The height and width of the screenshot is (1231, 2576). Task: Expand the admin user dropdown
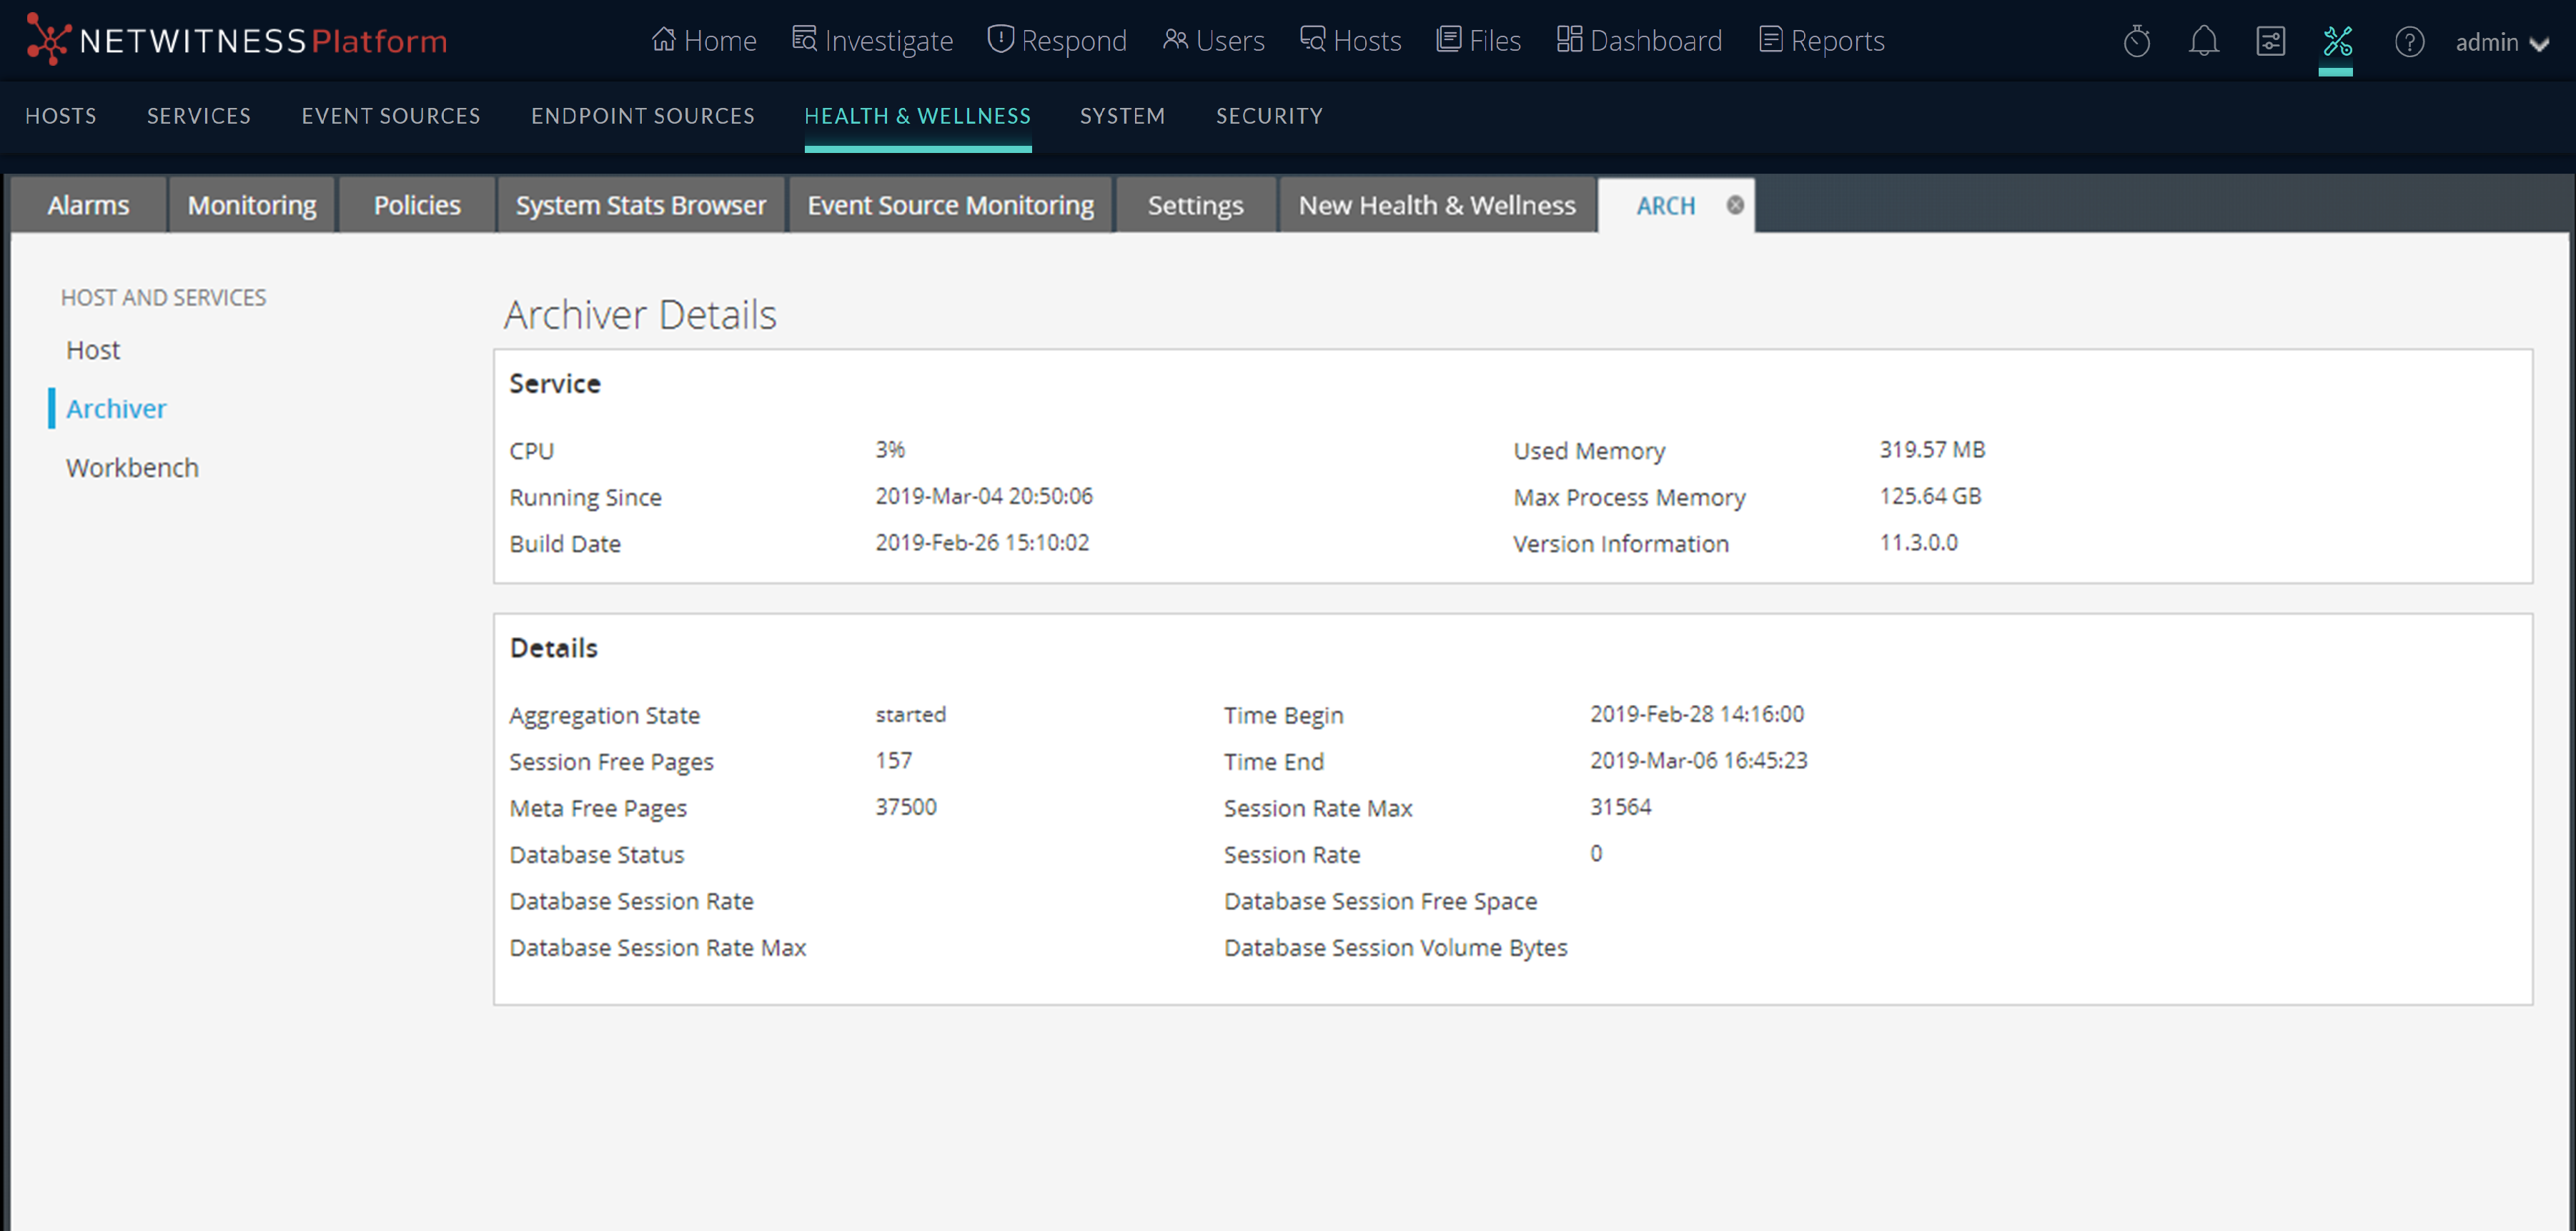click(x=2501, y=42)
